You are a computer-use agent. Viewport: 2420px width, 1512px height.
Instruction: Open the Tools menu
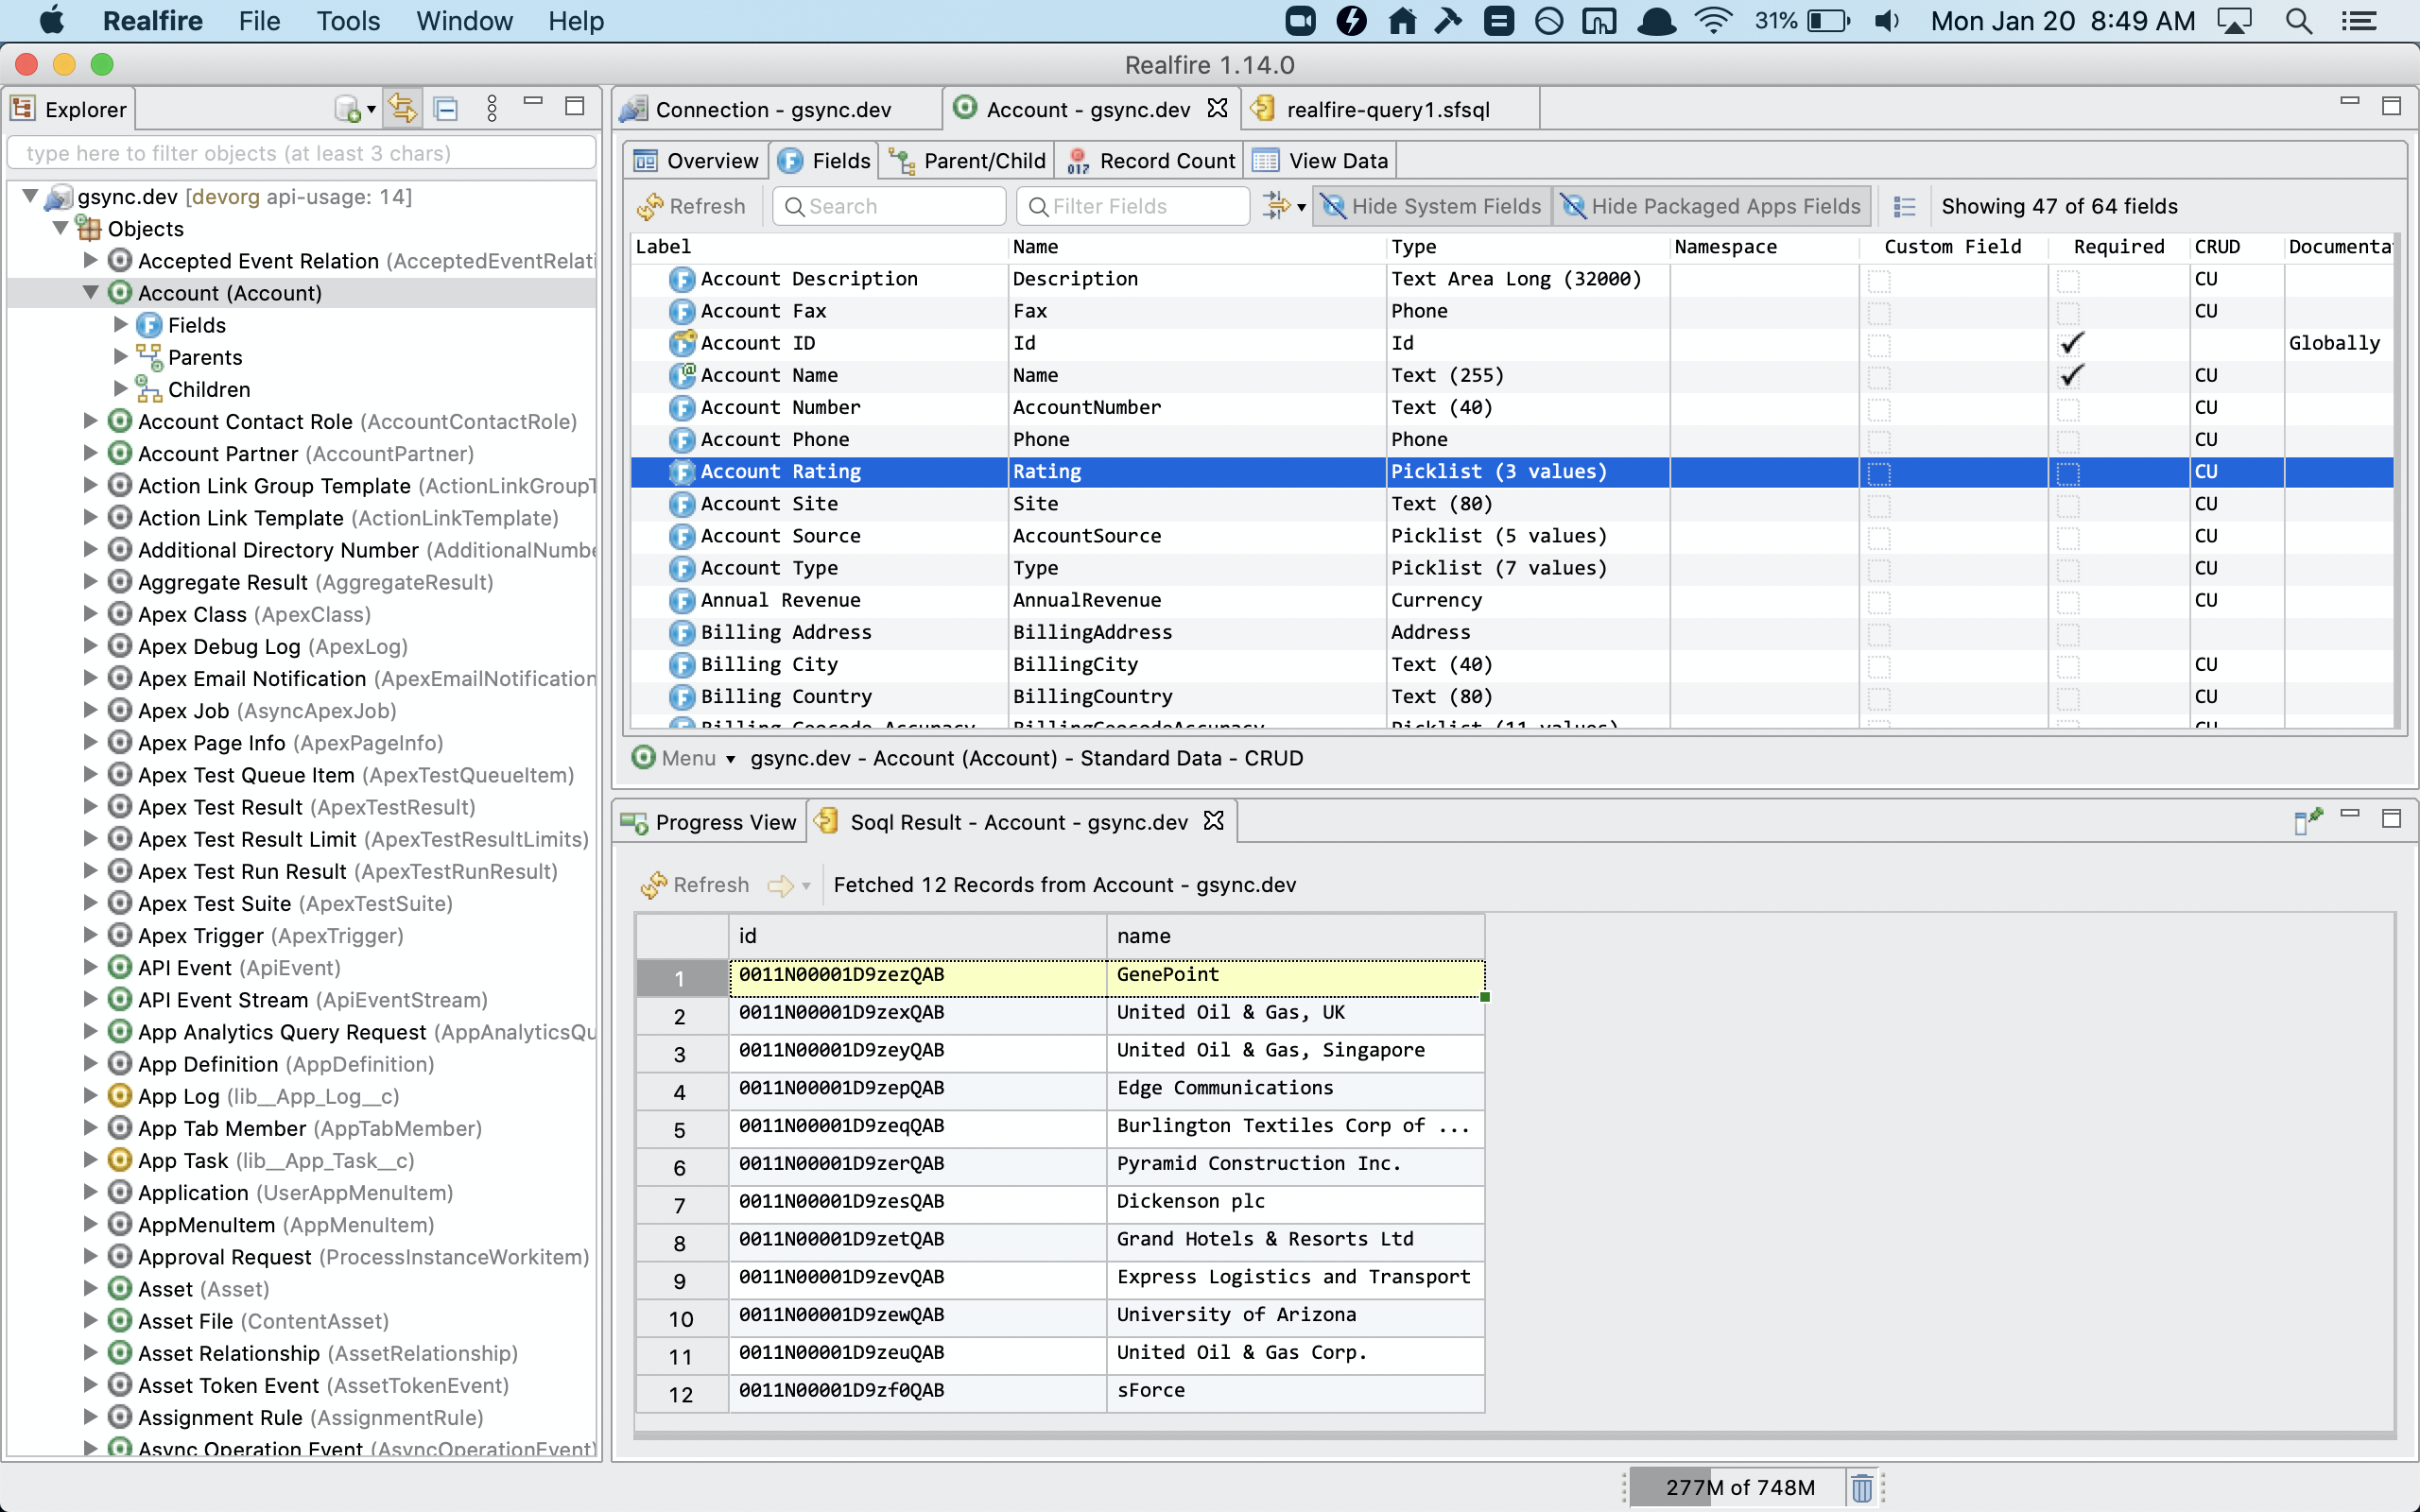[x=347, y=21]
